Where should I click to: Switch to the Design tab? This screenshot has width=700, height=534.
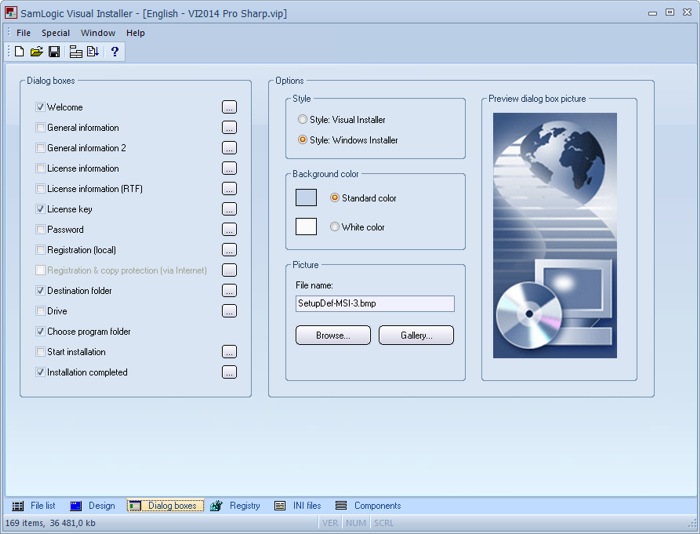point(93,506)
